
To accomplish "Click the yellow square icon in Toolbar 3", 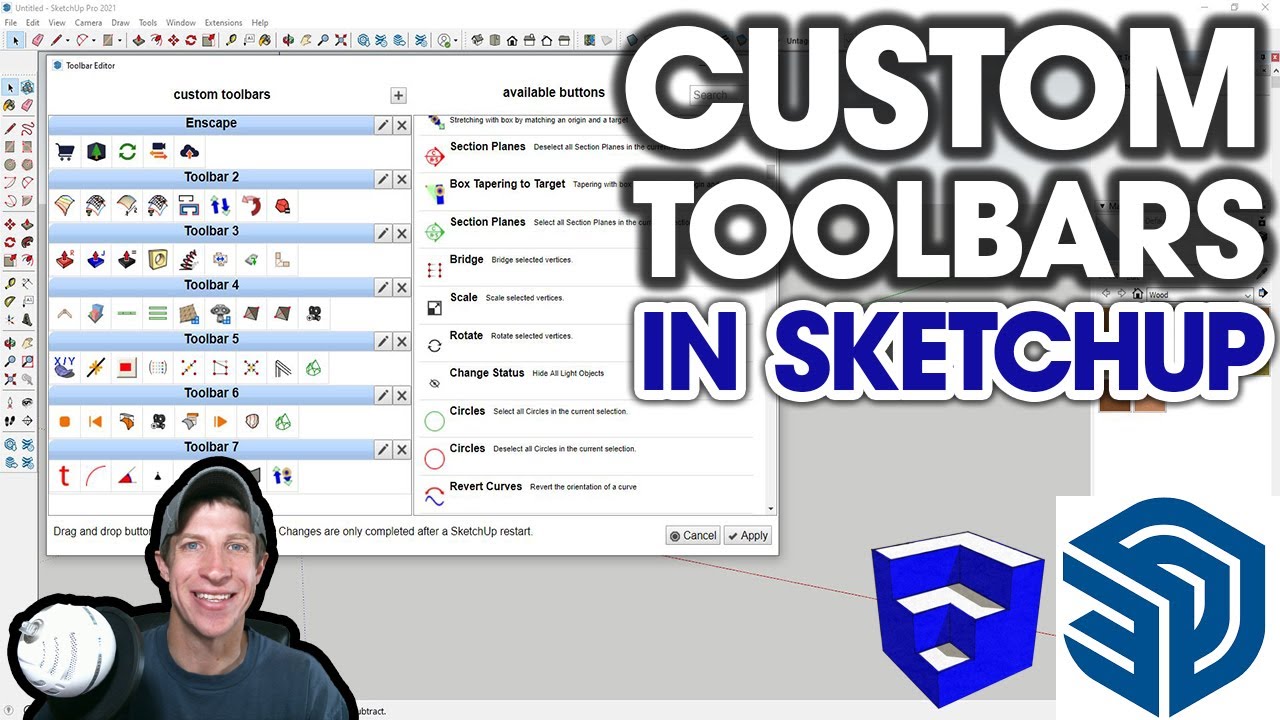I will coord(158,260).
